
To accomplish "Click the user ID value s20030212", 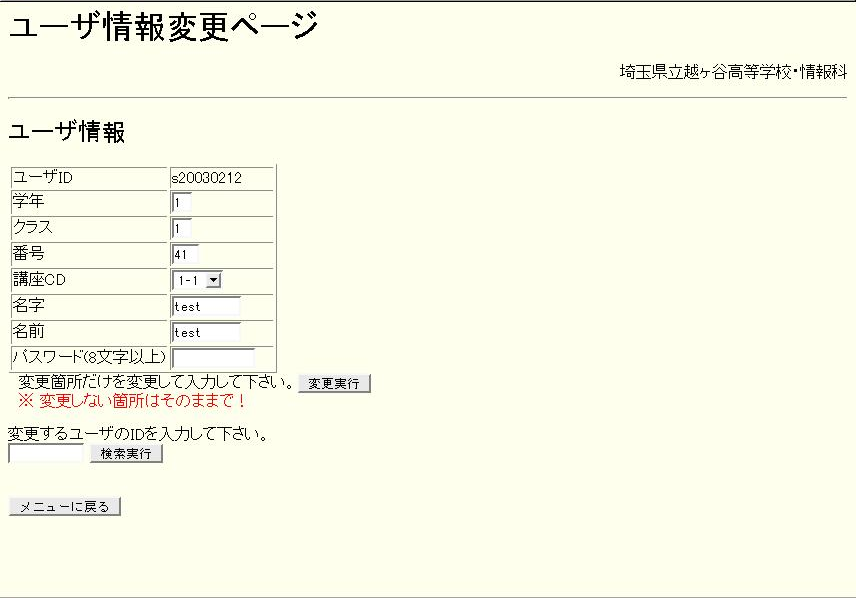I will coord(207,178).
